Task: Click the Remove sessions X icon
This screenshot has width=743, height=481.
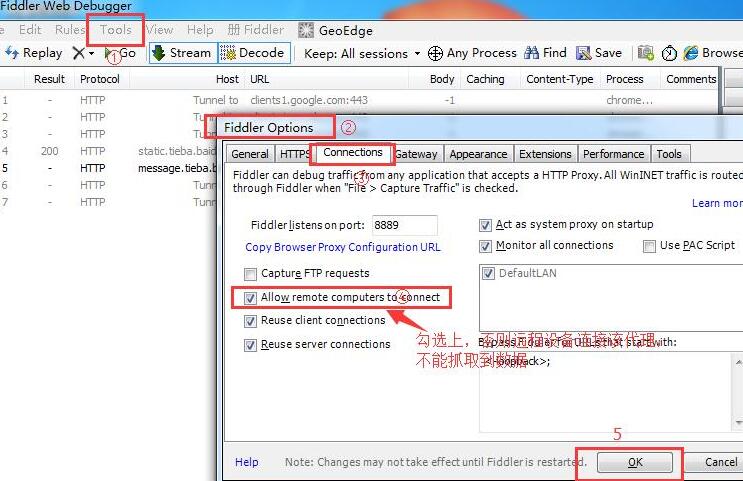Action: click(79, 53)
